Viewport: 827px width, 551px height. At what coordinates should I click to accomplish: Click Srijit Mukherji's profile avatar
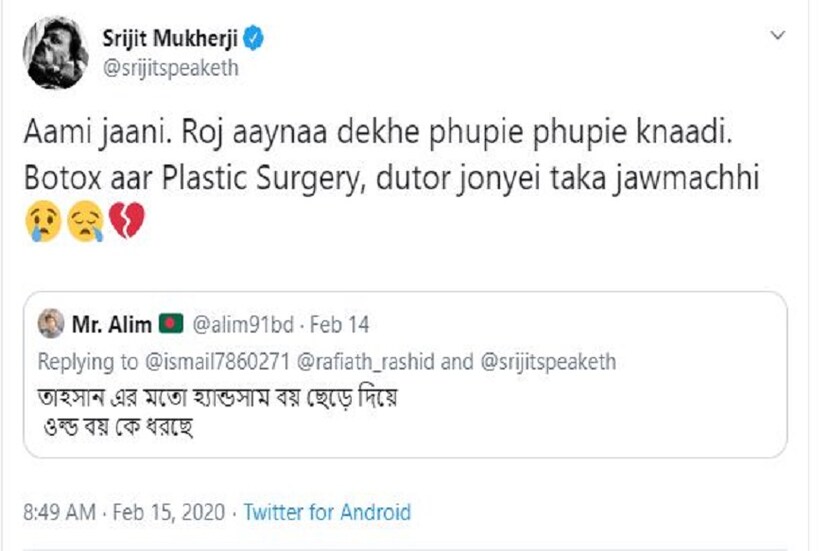click(55, 55)
